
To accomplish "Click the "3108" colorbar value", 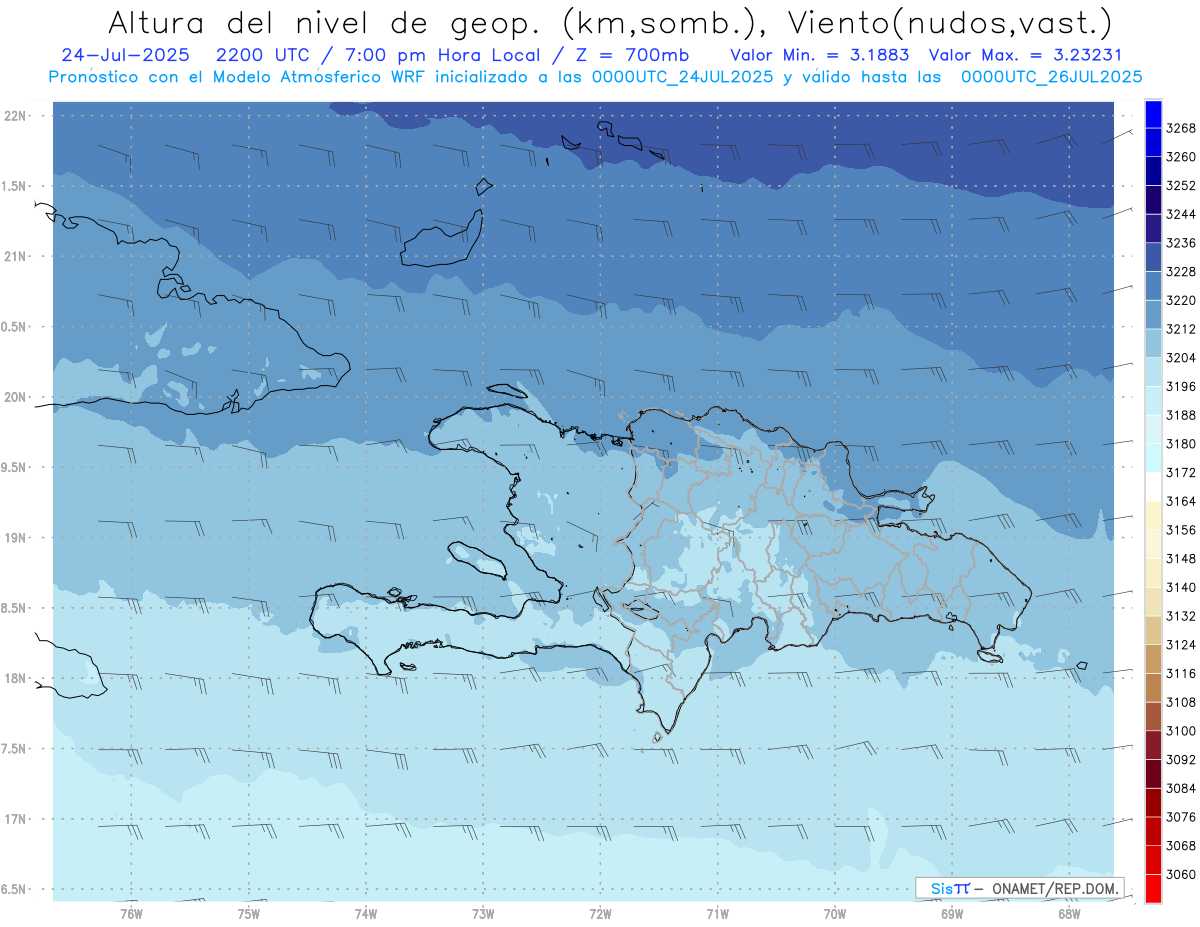I will 1181,702.
